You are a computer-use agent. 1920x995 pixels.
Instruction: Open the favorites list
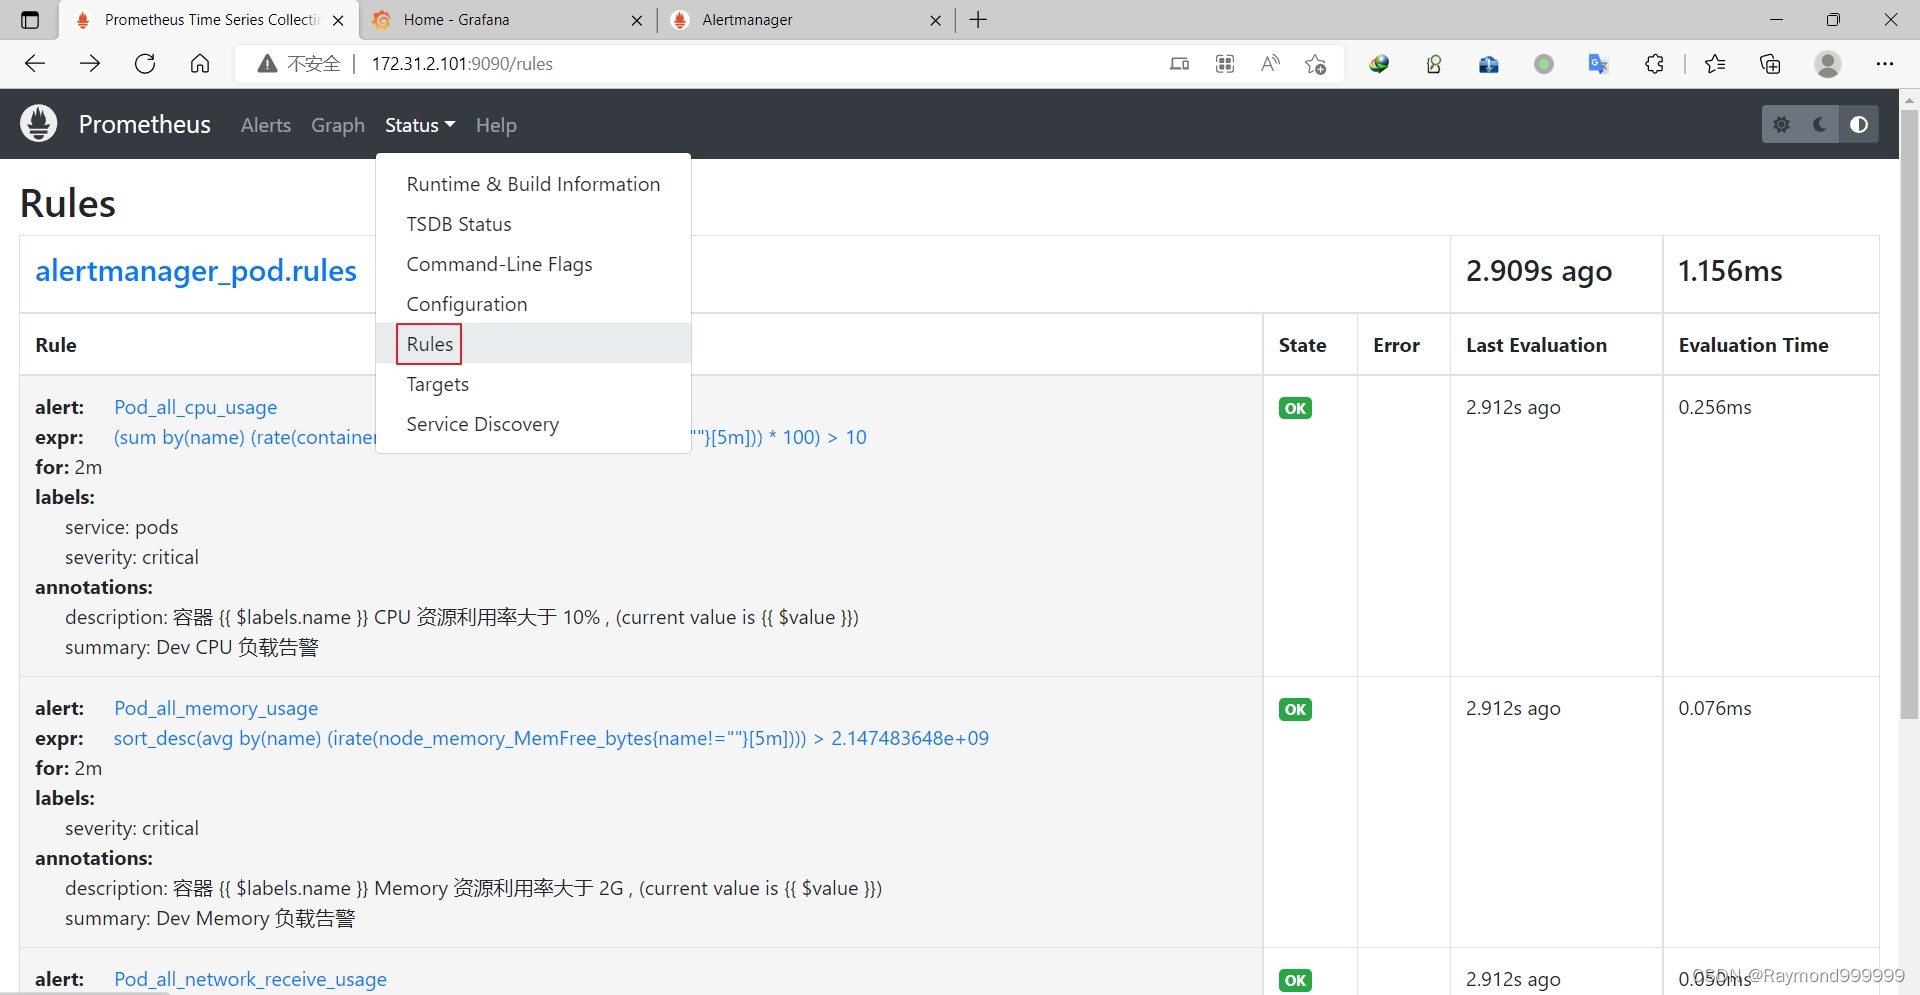click(1715, 64)
